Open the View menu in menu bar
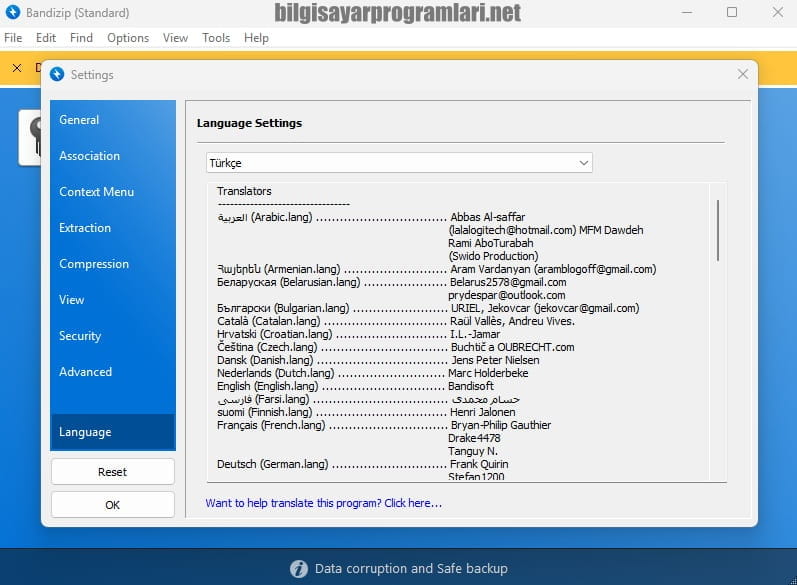 click(x=175, y=38)
